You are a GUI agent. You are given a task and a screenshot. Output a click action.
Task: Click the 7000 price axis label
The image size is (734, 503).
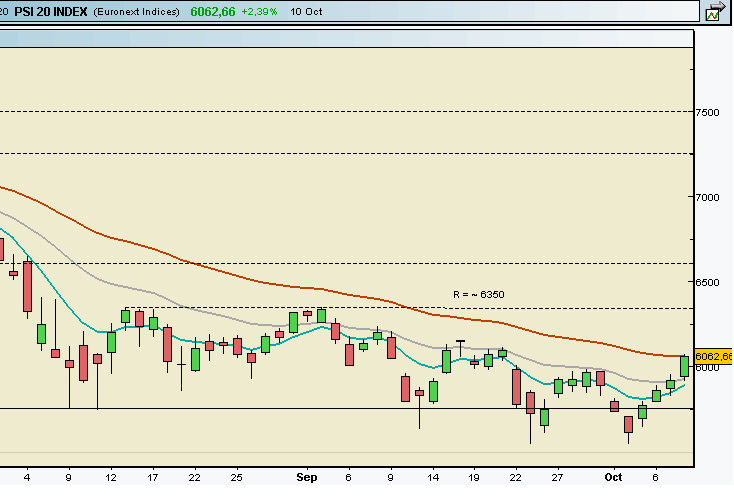pos(708,197)
